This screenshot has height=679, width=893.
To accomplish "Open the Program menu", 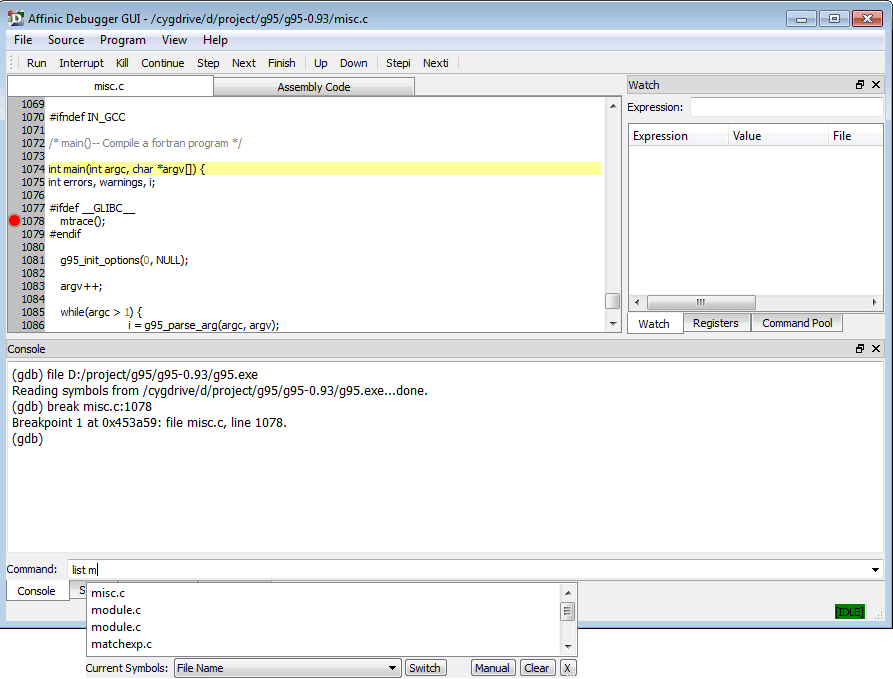I will click(122, 40).
